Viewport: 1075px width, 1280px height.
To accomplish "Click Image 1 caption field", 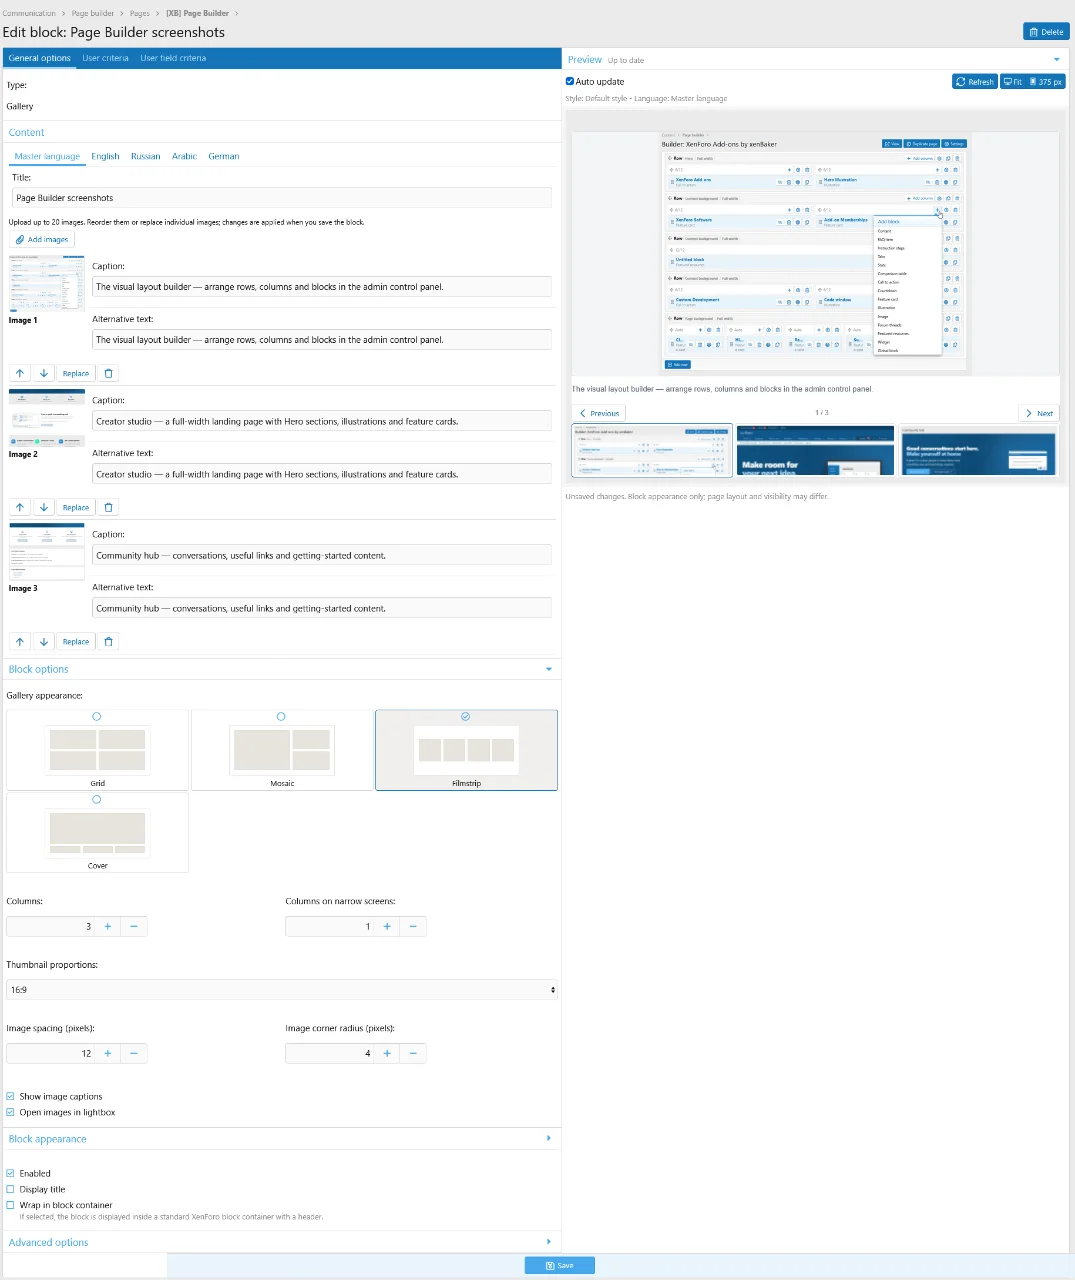I will pos(322,286).
